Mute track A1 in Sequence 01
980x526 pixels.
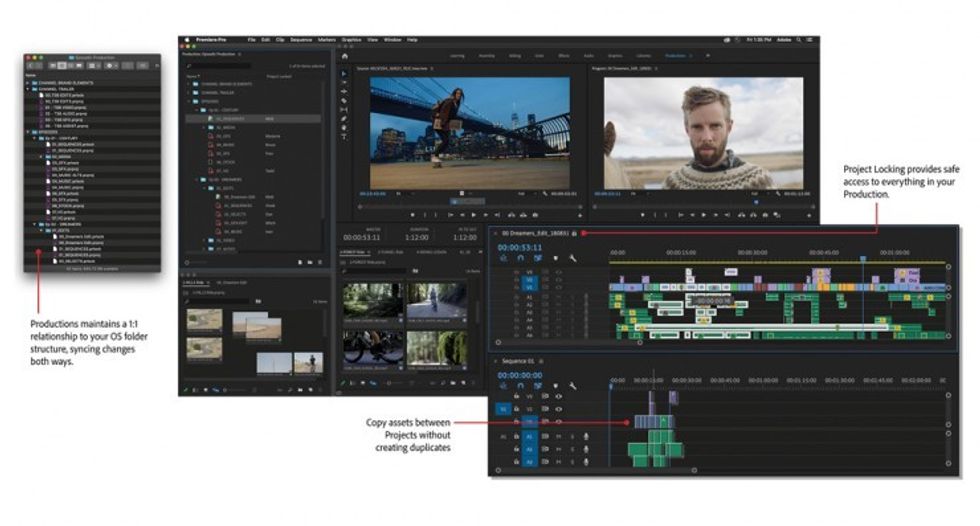click(558, 437)
